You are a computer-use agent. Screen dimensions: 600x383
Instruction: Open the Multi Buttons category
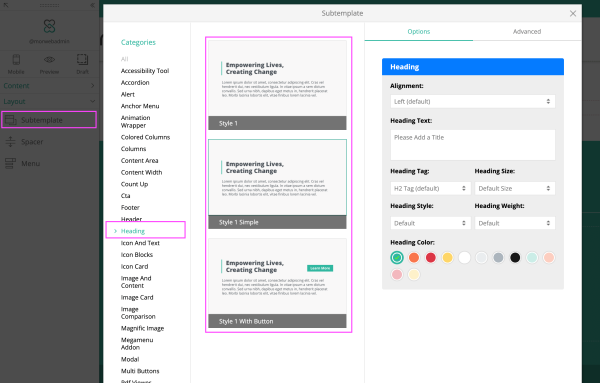coord(140,371)
